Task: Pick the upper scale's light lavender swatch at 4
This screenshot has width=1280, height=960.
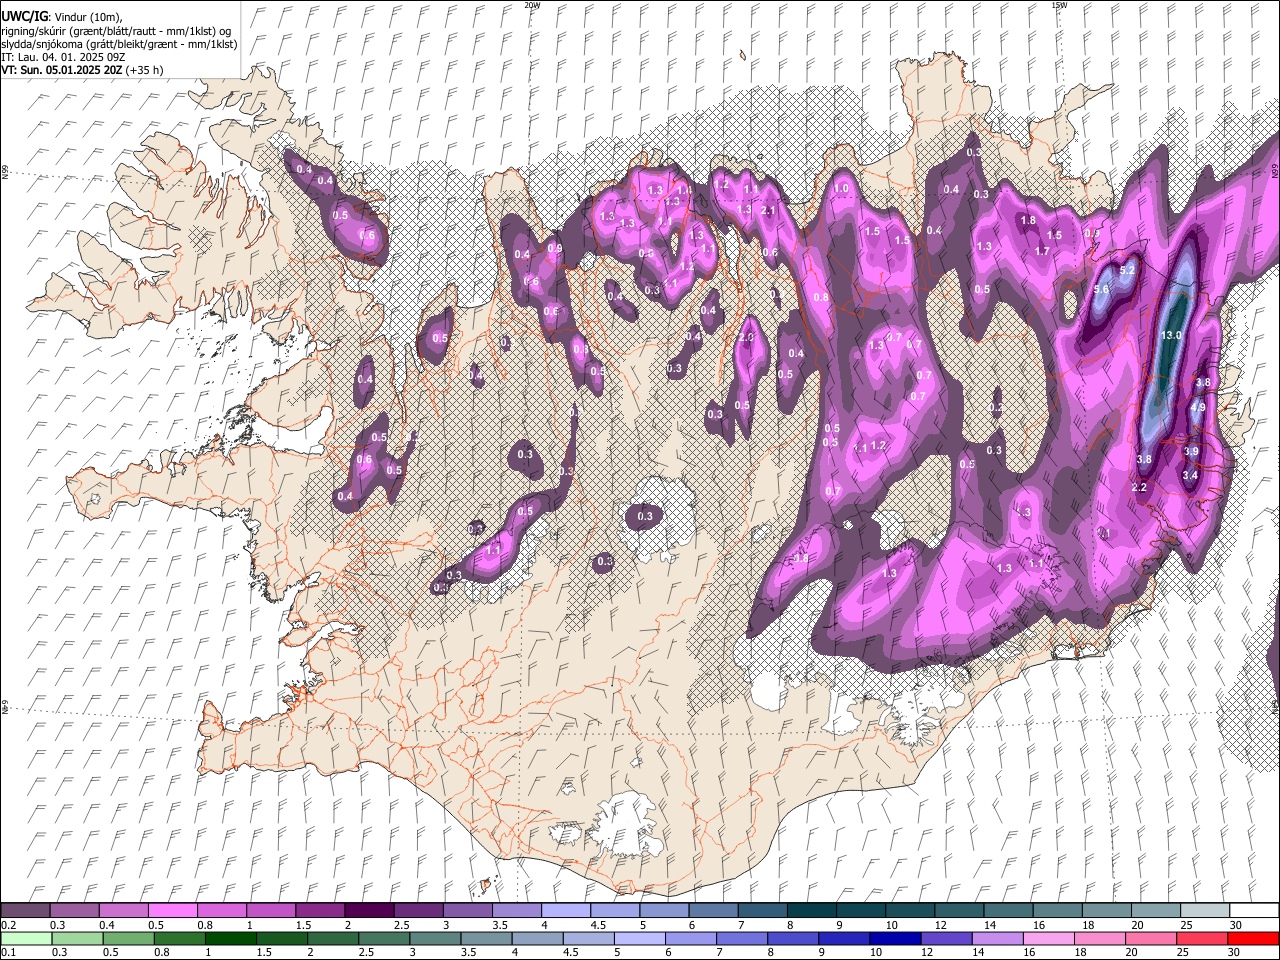Action: point(566,911)
